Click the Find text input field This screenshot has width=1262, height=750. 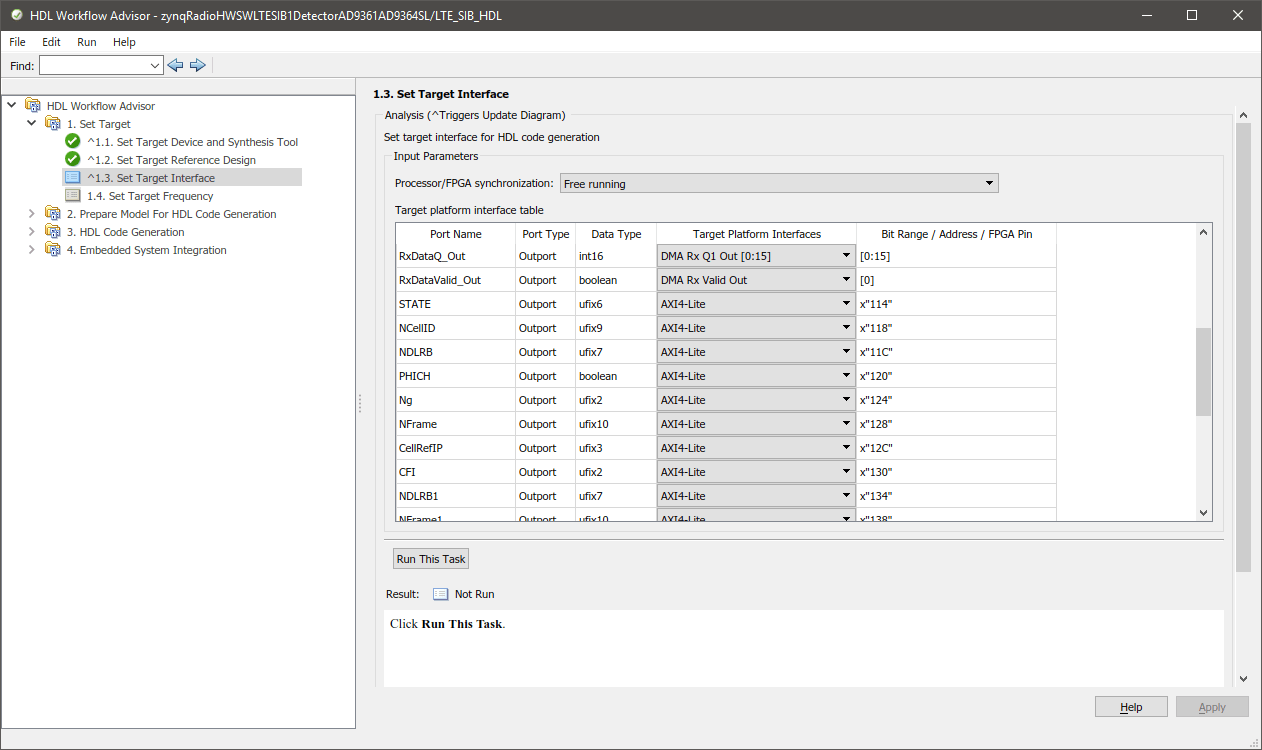pyautogui.click(x=93, y=65)
